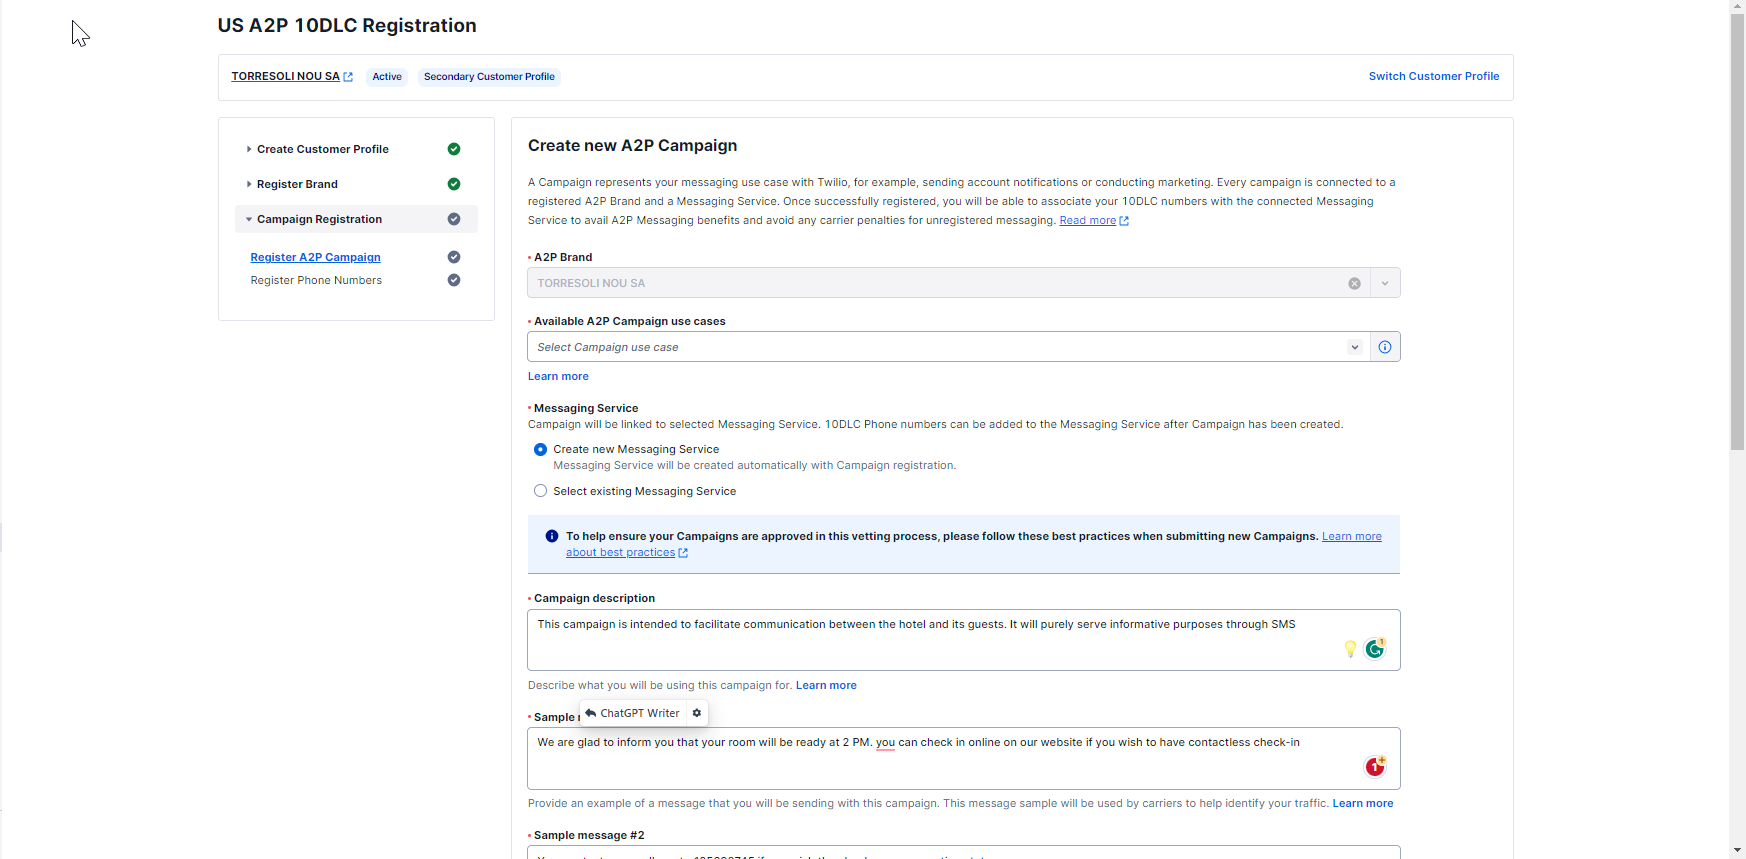The height and width of the screenshot is (859, 1746).
Task: Clear the A2P Brand selection with X icon
Action: (1354, 283)
